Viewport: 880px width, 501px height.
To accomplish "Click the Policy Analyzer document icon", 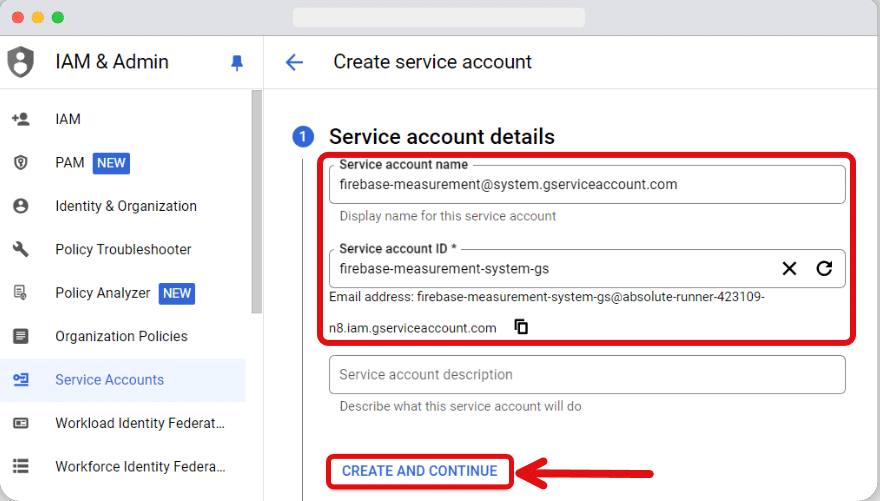I will click(x=21, y=292).
